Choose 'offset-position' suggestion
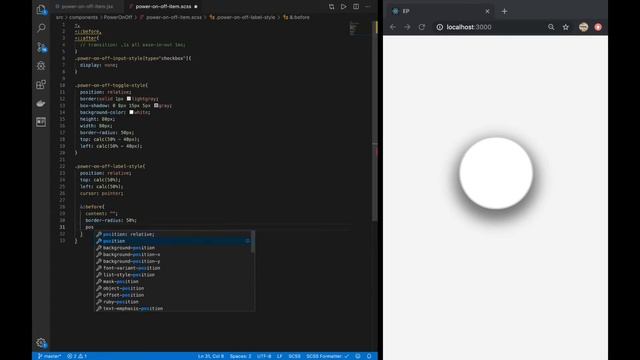This screenshot has height=360, width=640. point(173,295)
